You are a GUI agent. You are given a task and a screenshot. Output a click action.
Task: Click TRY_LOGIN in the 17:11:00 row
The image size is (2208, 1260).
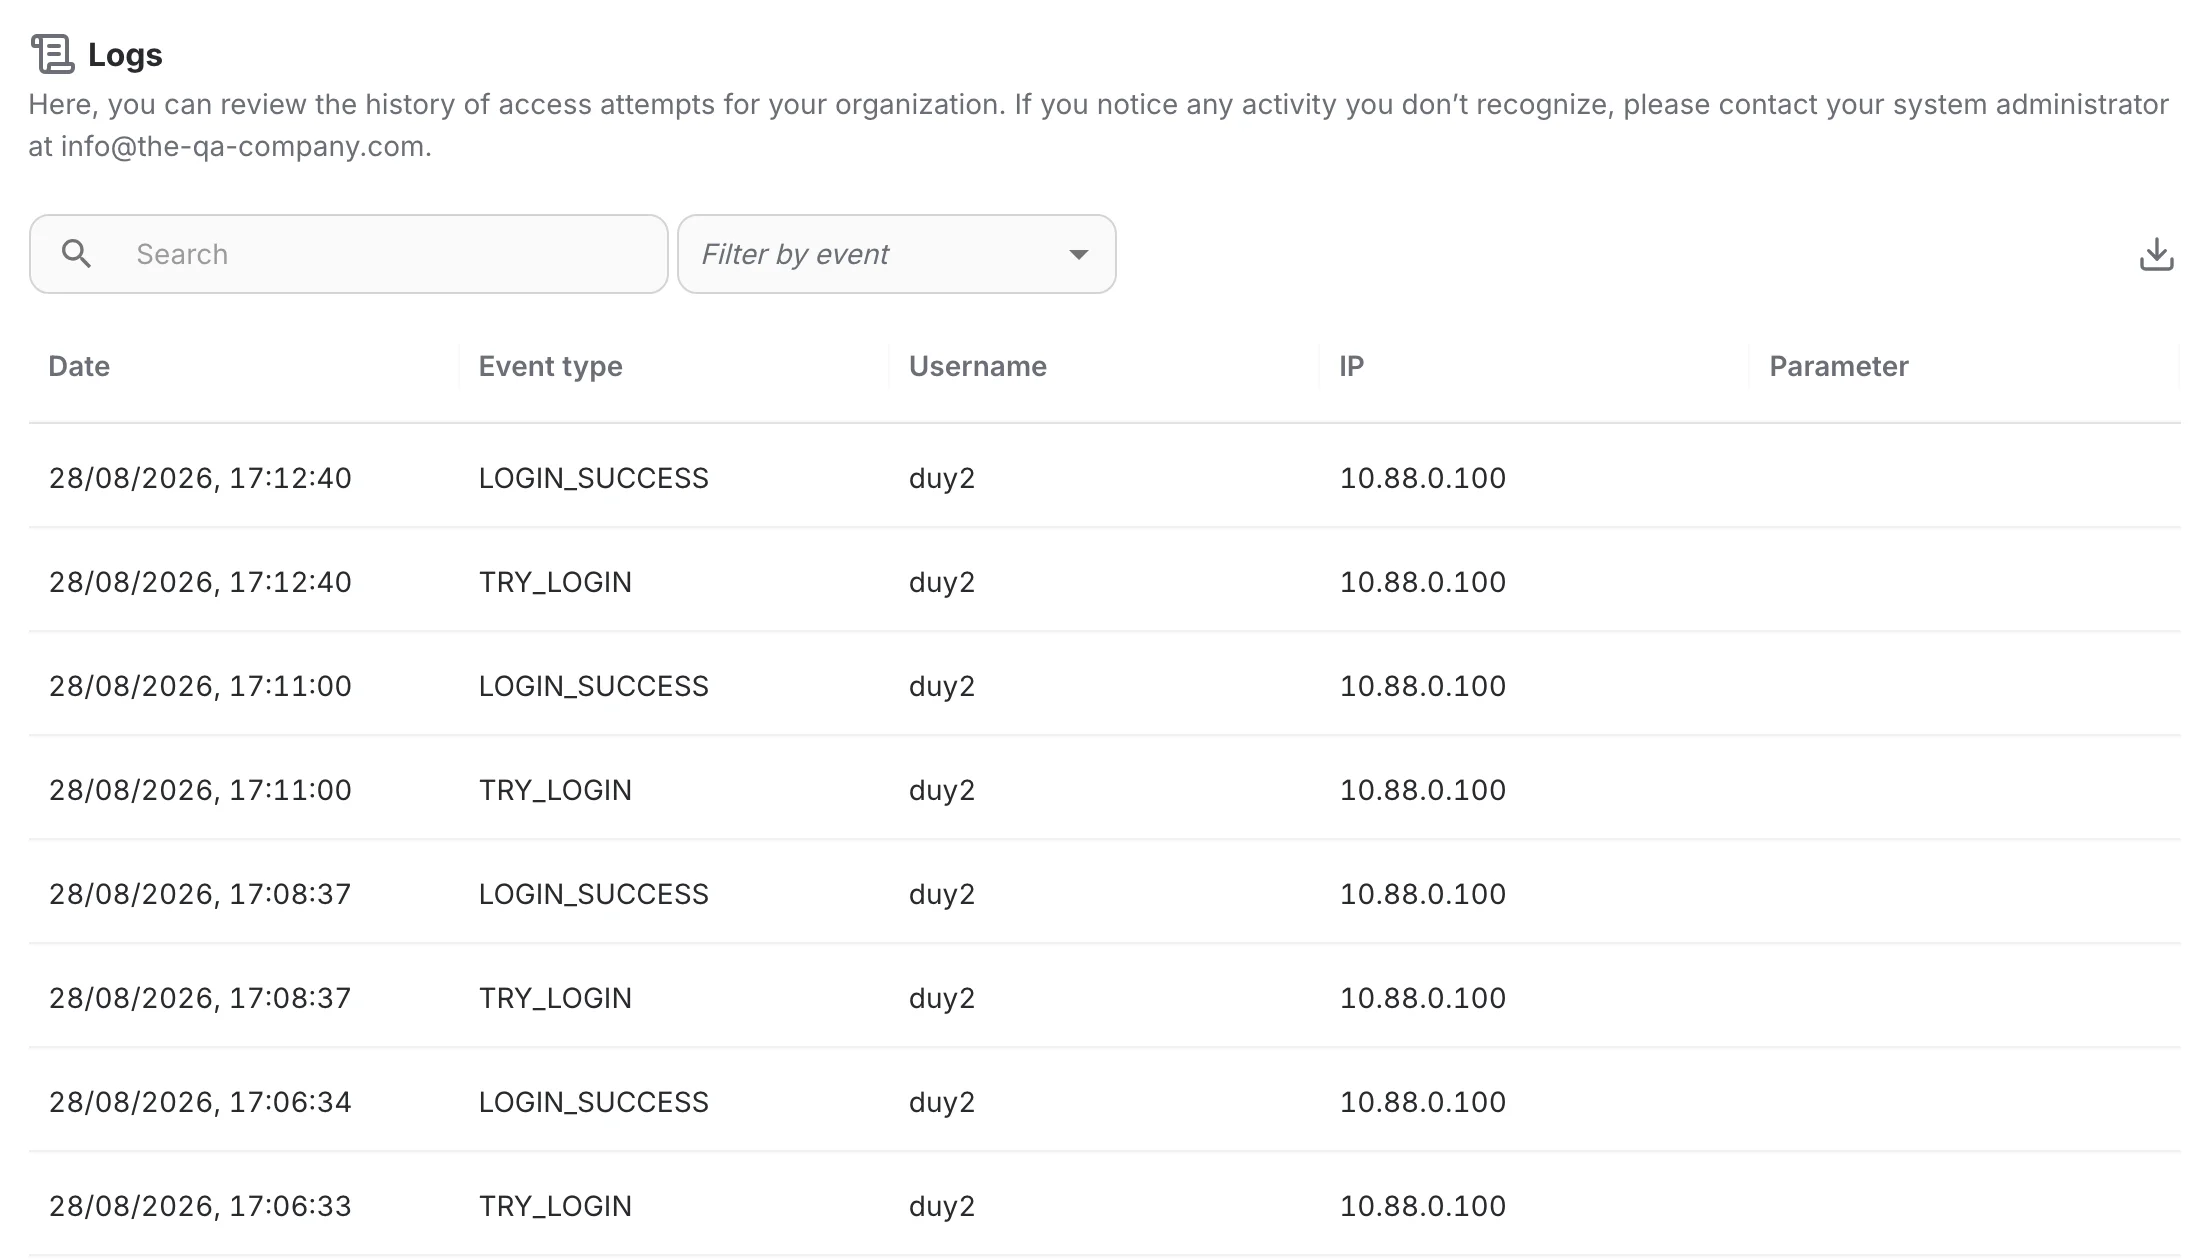click(x=555, y=790)
